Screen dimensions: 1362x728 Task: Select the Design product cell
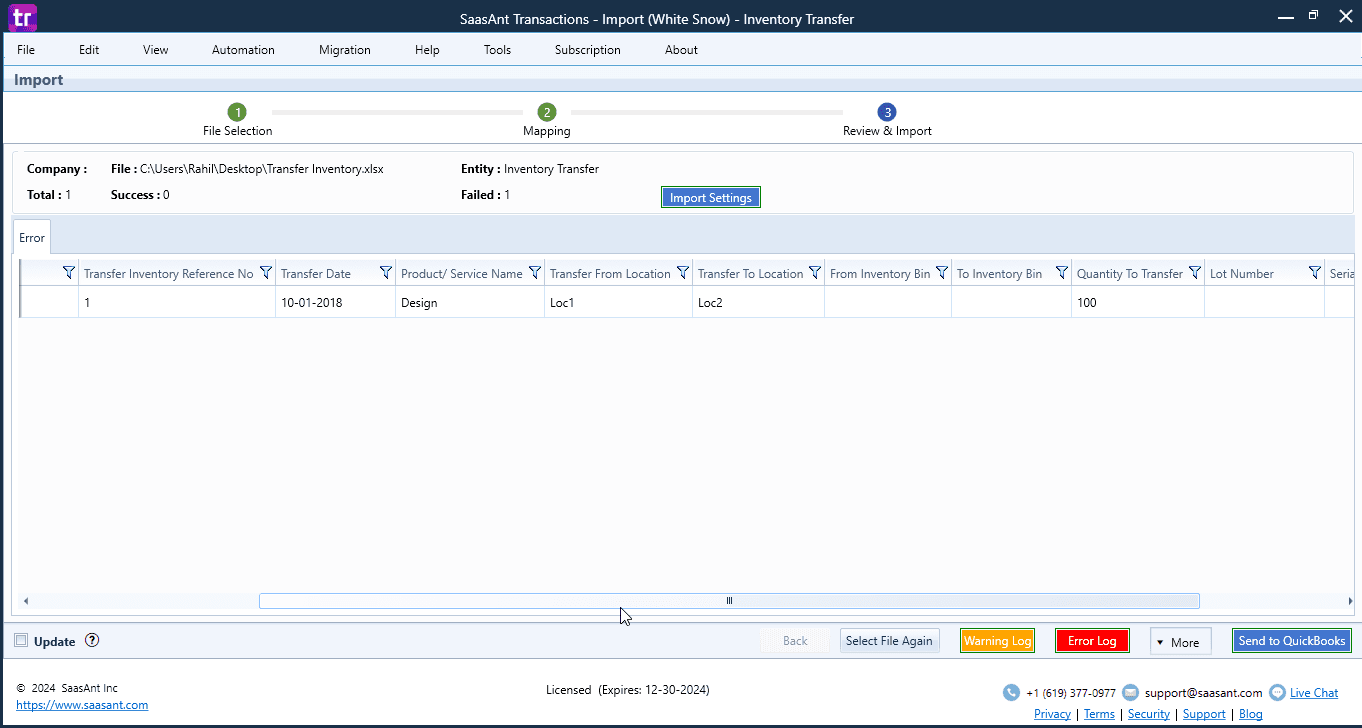[x=470, y=303]
